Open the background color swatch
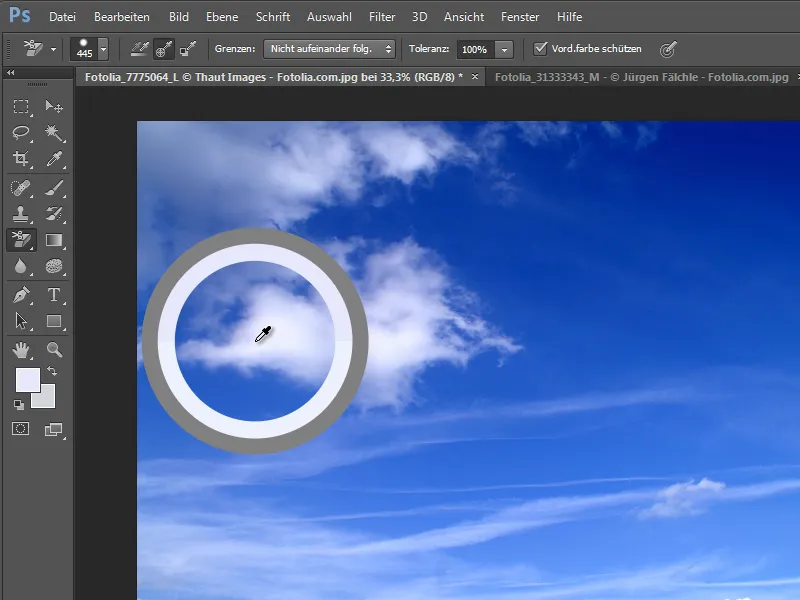The image size is (800, 600). 46,398
